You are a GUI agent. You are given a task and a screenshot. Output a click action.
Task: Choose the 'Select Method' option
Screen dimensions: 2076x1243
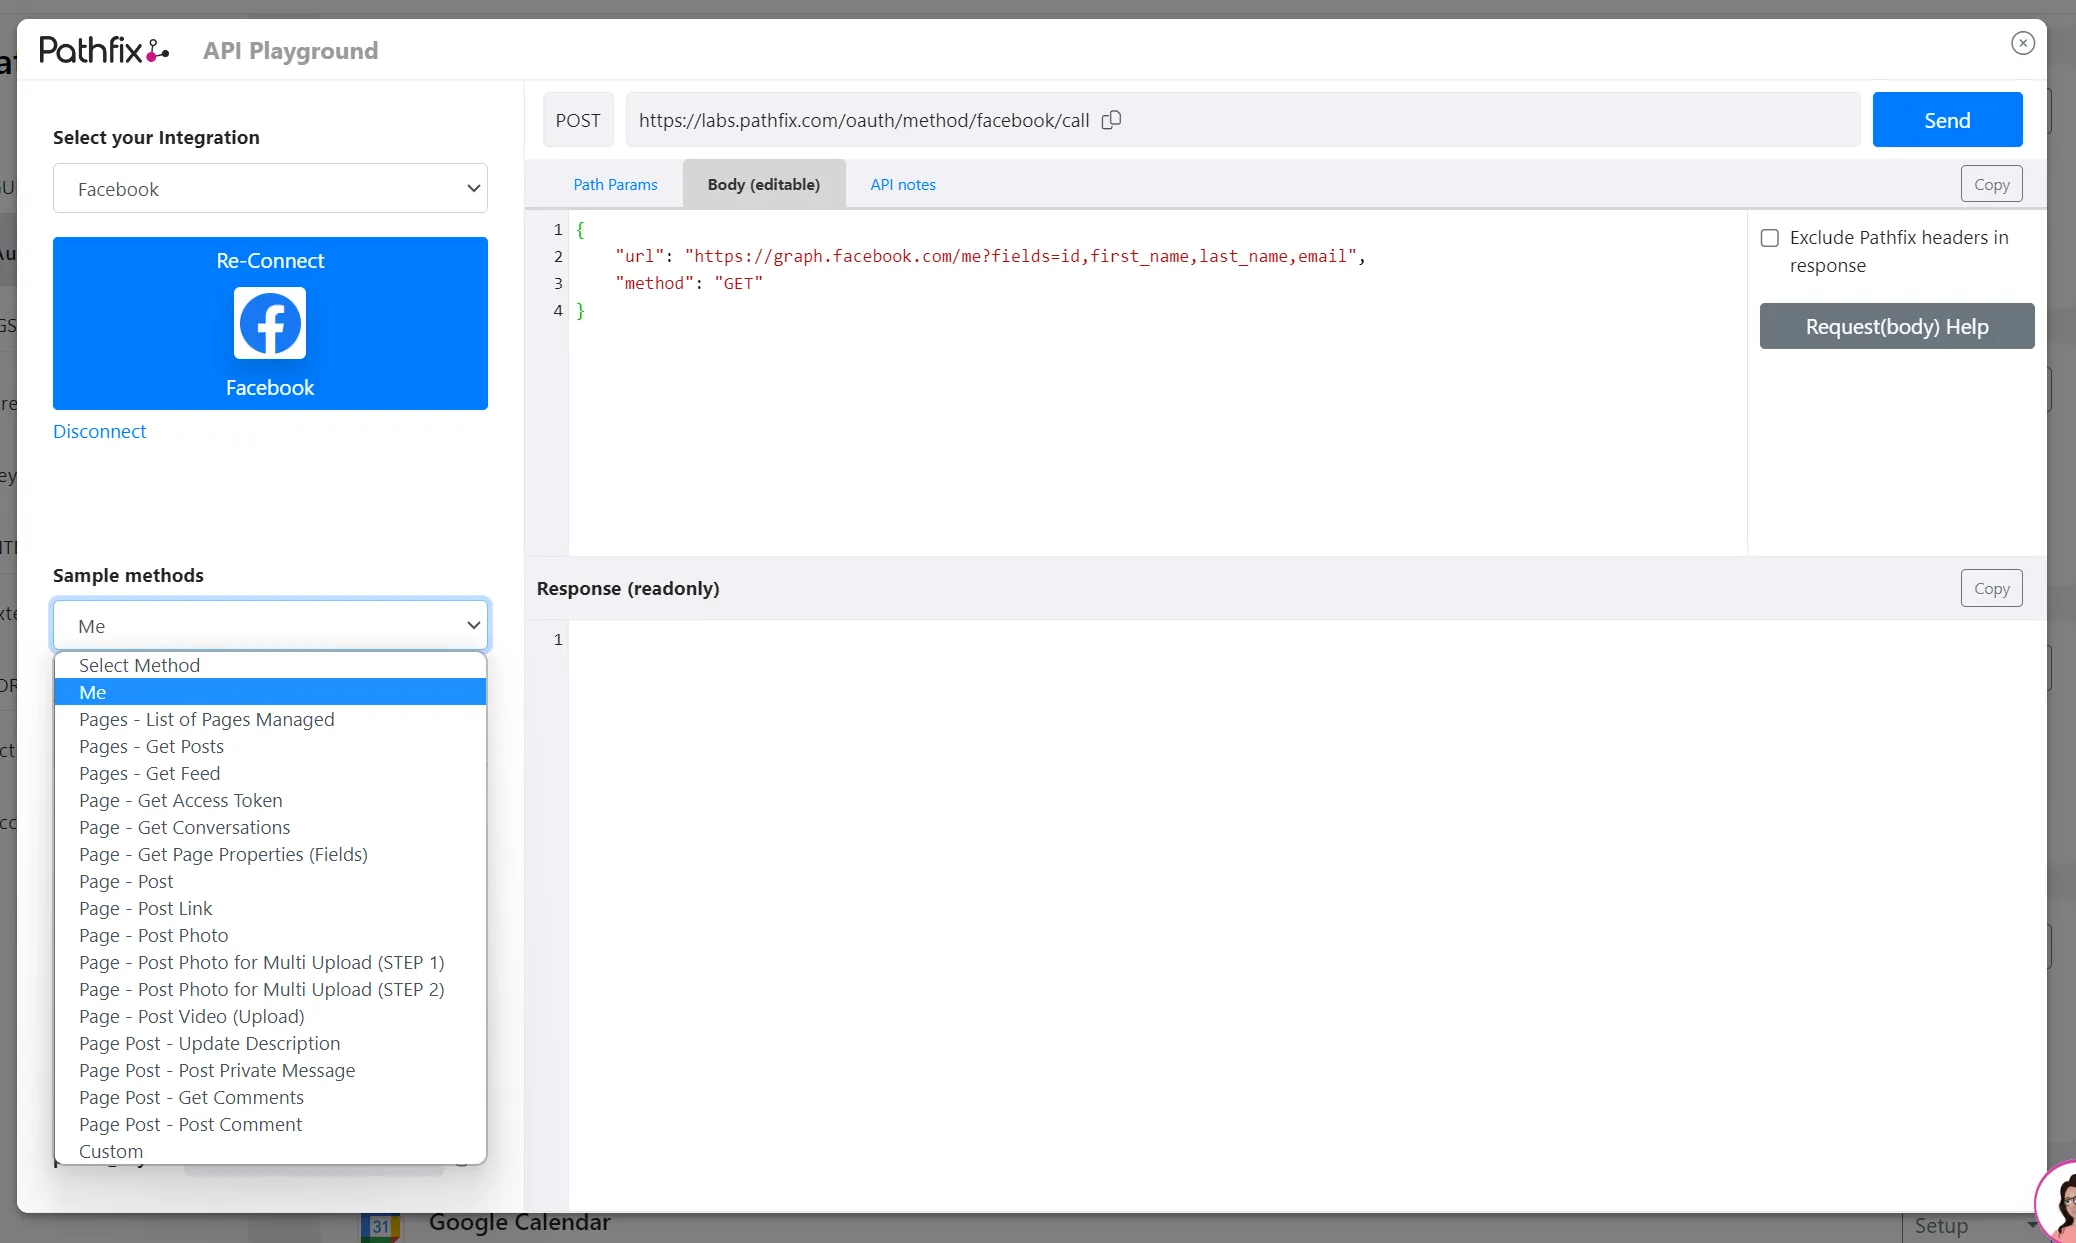[x=270, y=665]
